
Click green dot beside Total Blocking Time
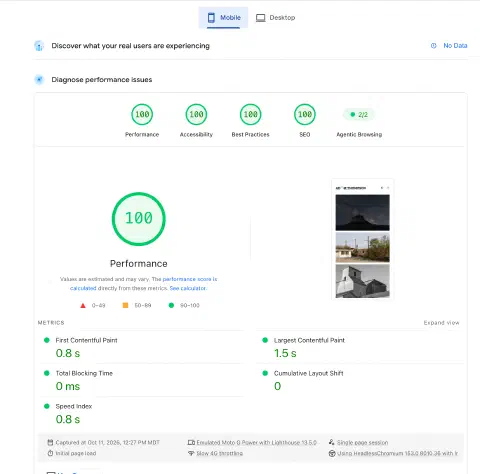47,373
